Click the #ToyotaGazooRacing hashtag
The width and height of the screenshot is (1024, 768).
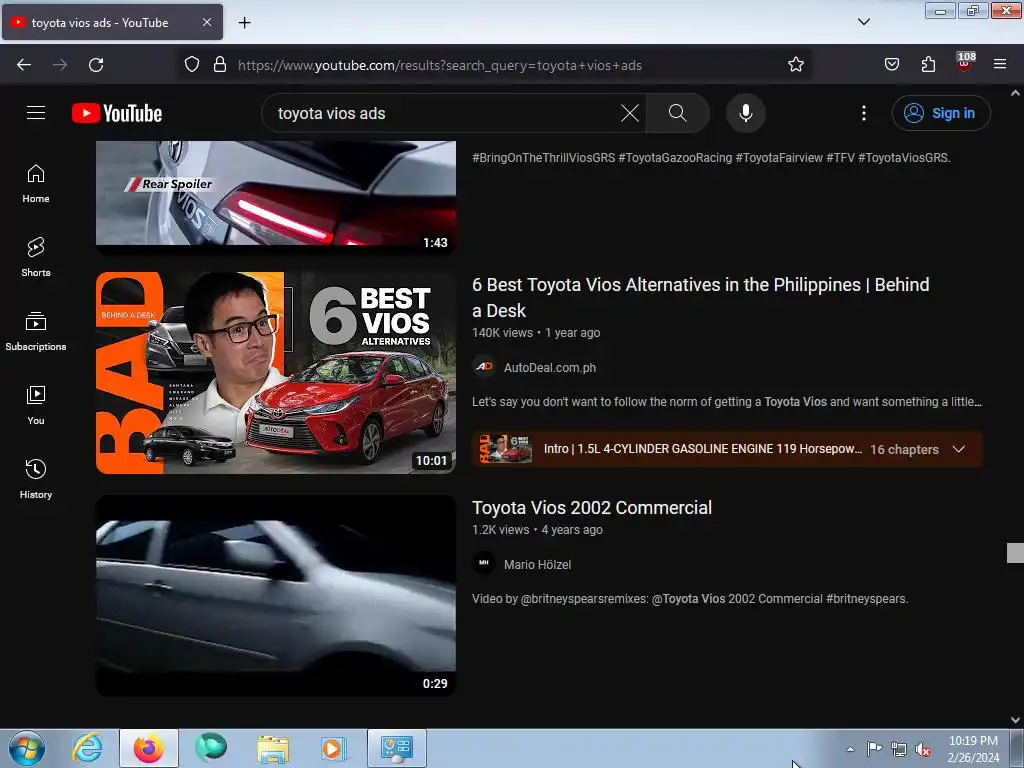click(x=675, y=157)
